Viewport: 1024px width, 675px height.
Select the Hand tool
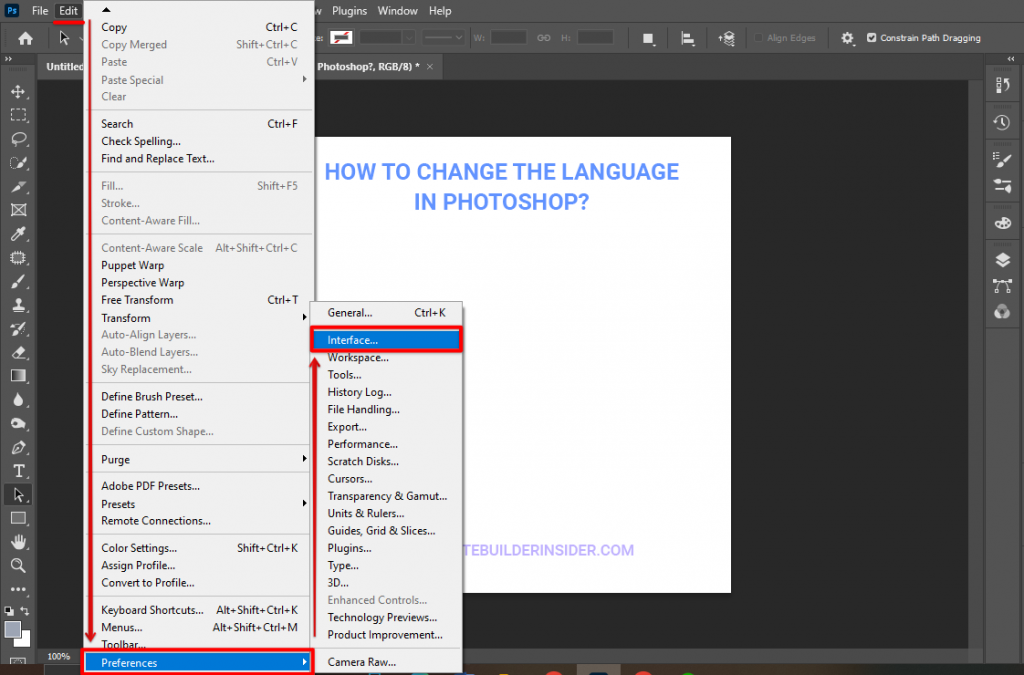[x=18, y=542]
